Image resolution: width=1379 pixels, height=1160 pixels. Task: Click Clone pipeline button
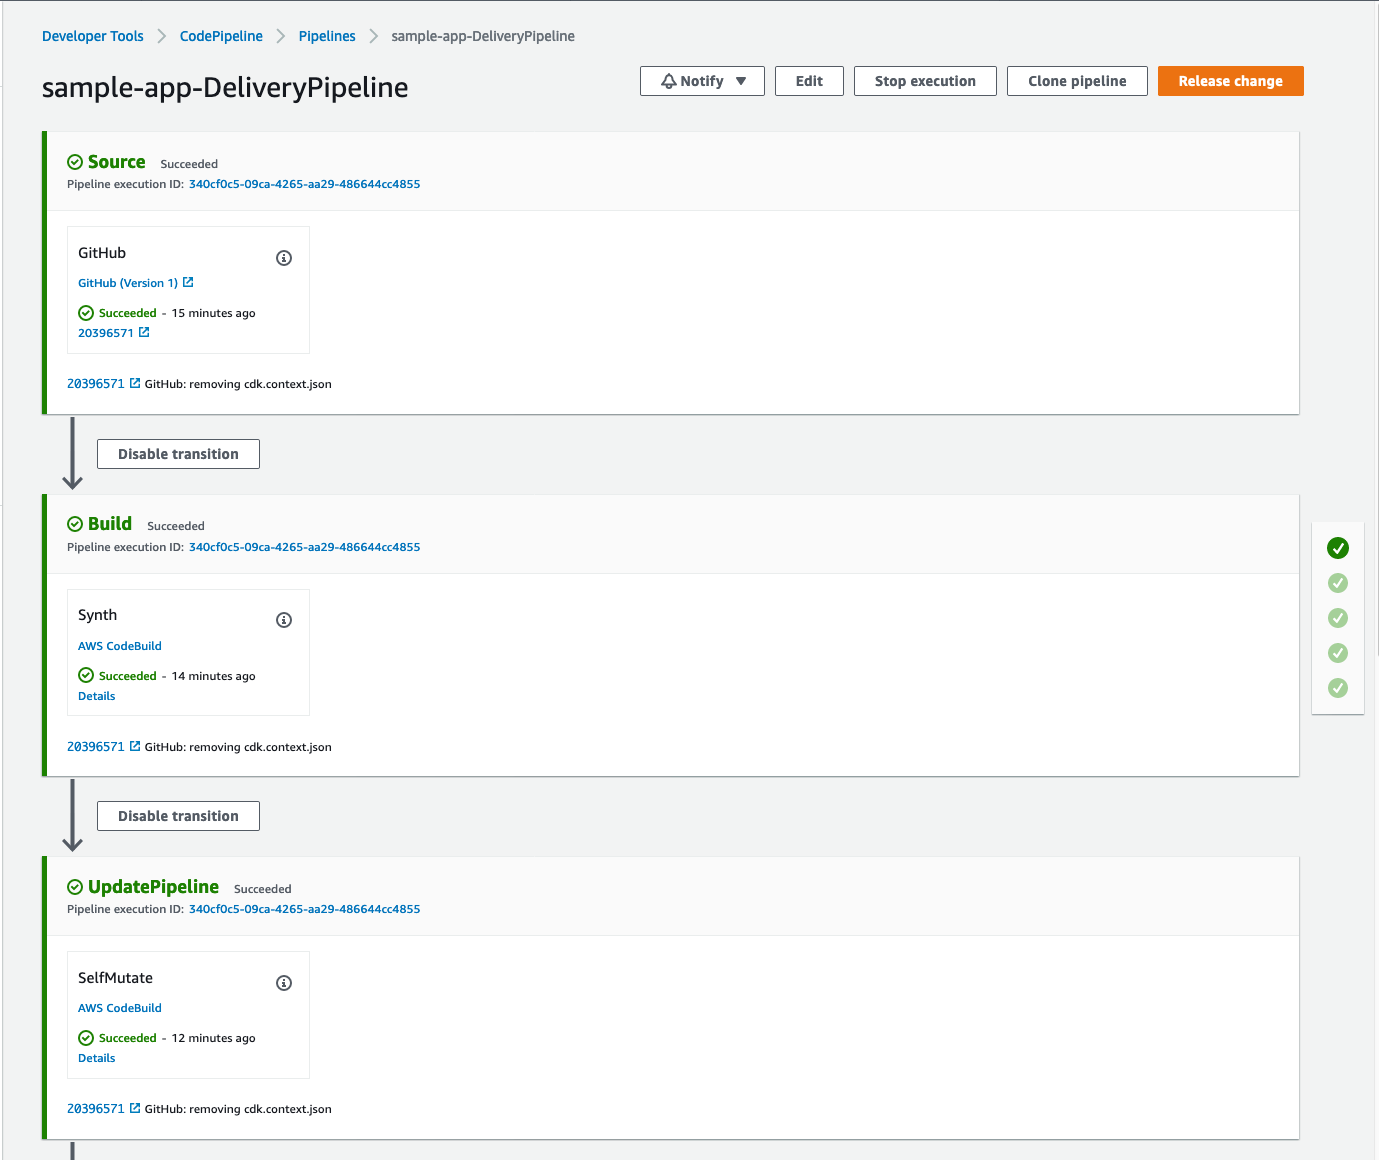[1077, 81]
